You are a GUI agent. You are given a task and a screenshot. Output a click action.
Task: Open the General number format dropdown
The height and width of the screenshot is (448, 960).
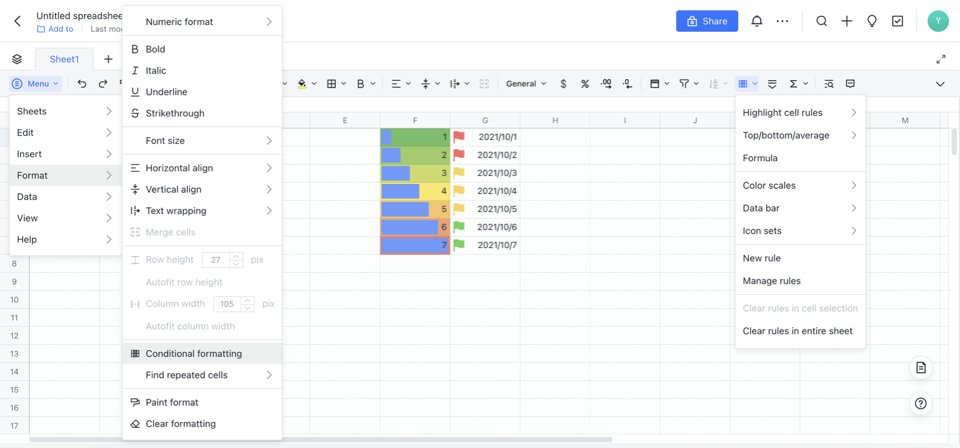[526, 84]
